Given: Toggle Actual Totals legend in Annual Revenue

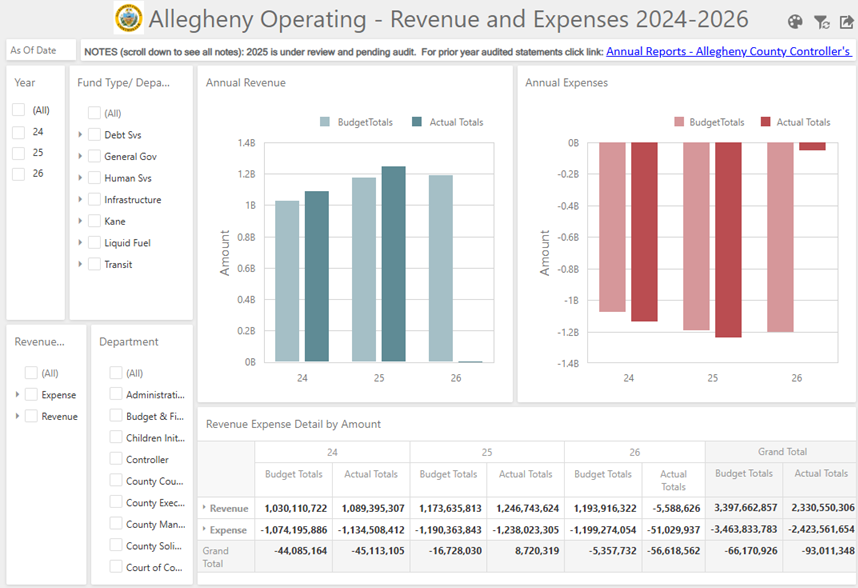Looking at the screenshot, I should 447,122.
